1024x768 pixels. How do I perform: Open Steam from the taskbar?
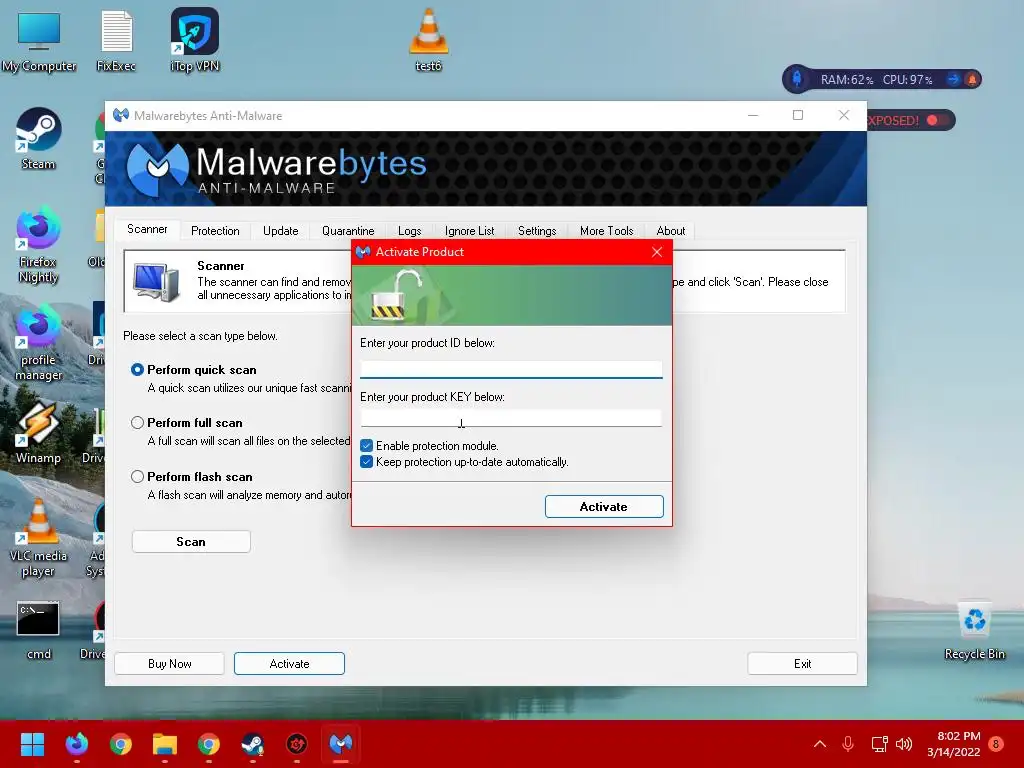[253, 744]
